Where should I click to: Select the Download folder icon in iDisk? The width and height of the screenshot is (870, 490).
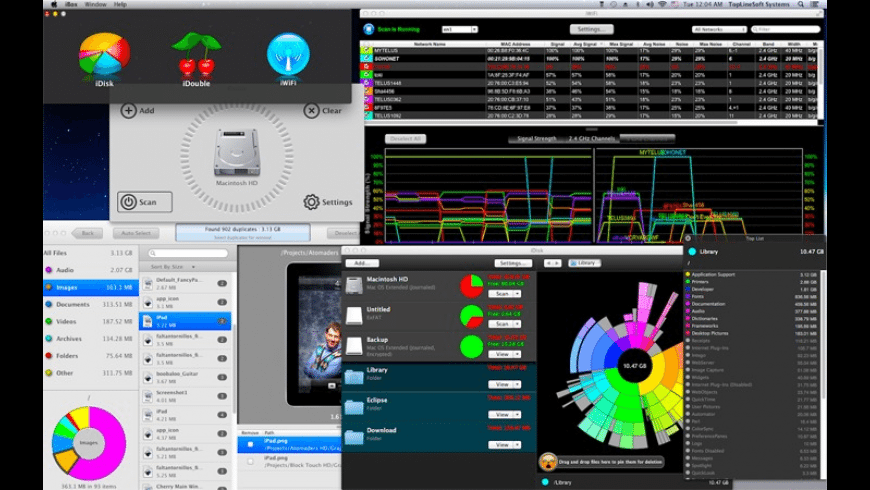[354, 437]
